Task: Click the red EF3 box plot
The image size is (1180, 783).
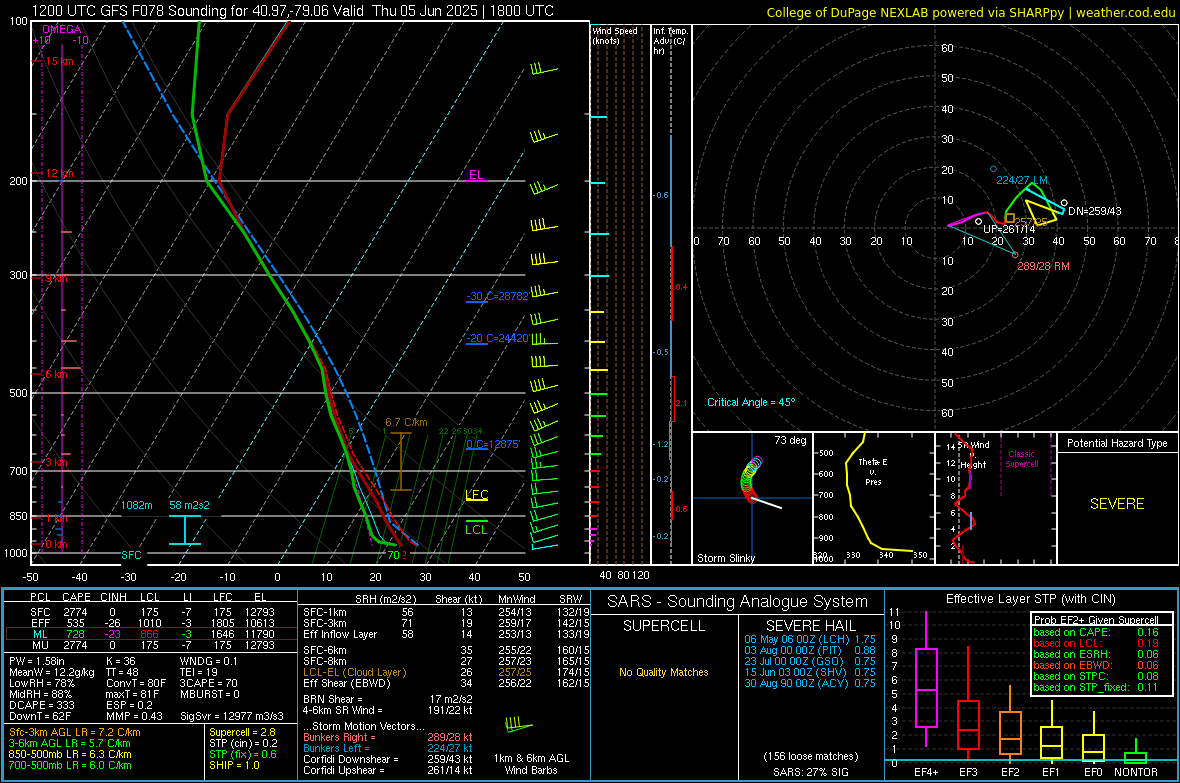Action: [968, 724]
